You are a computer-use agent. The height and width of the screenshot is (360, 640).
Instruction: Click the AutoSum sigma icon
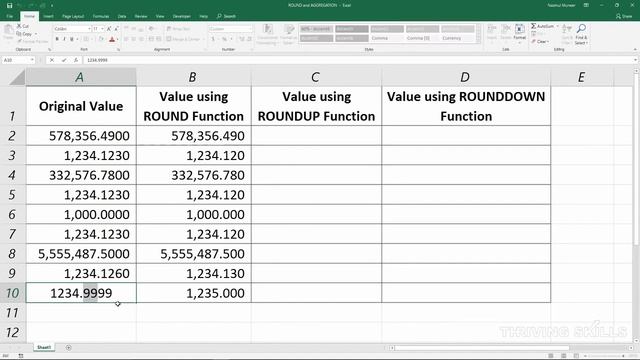pyautogui.click(x=533, y=26)
